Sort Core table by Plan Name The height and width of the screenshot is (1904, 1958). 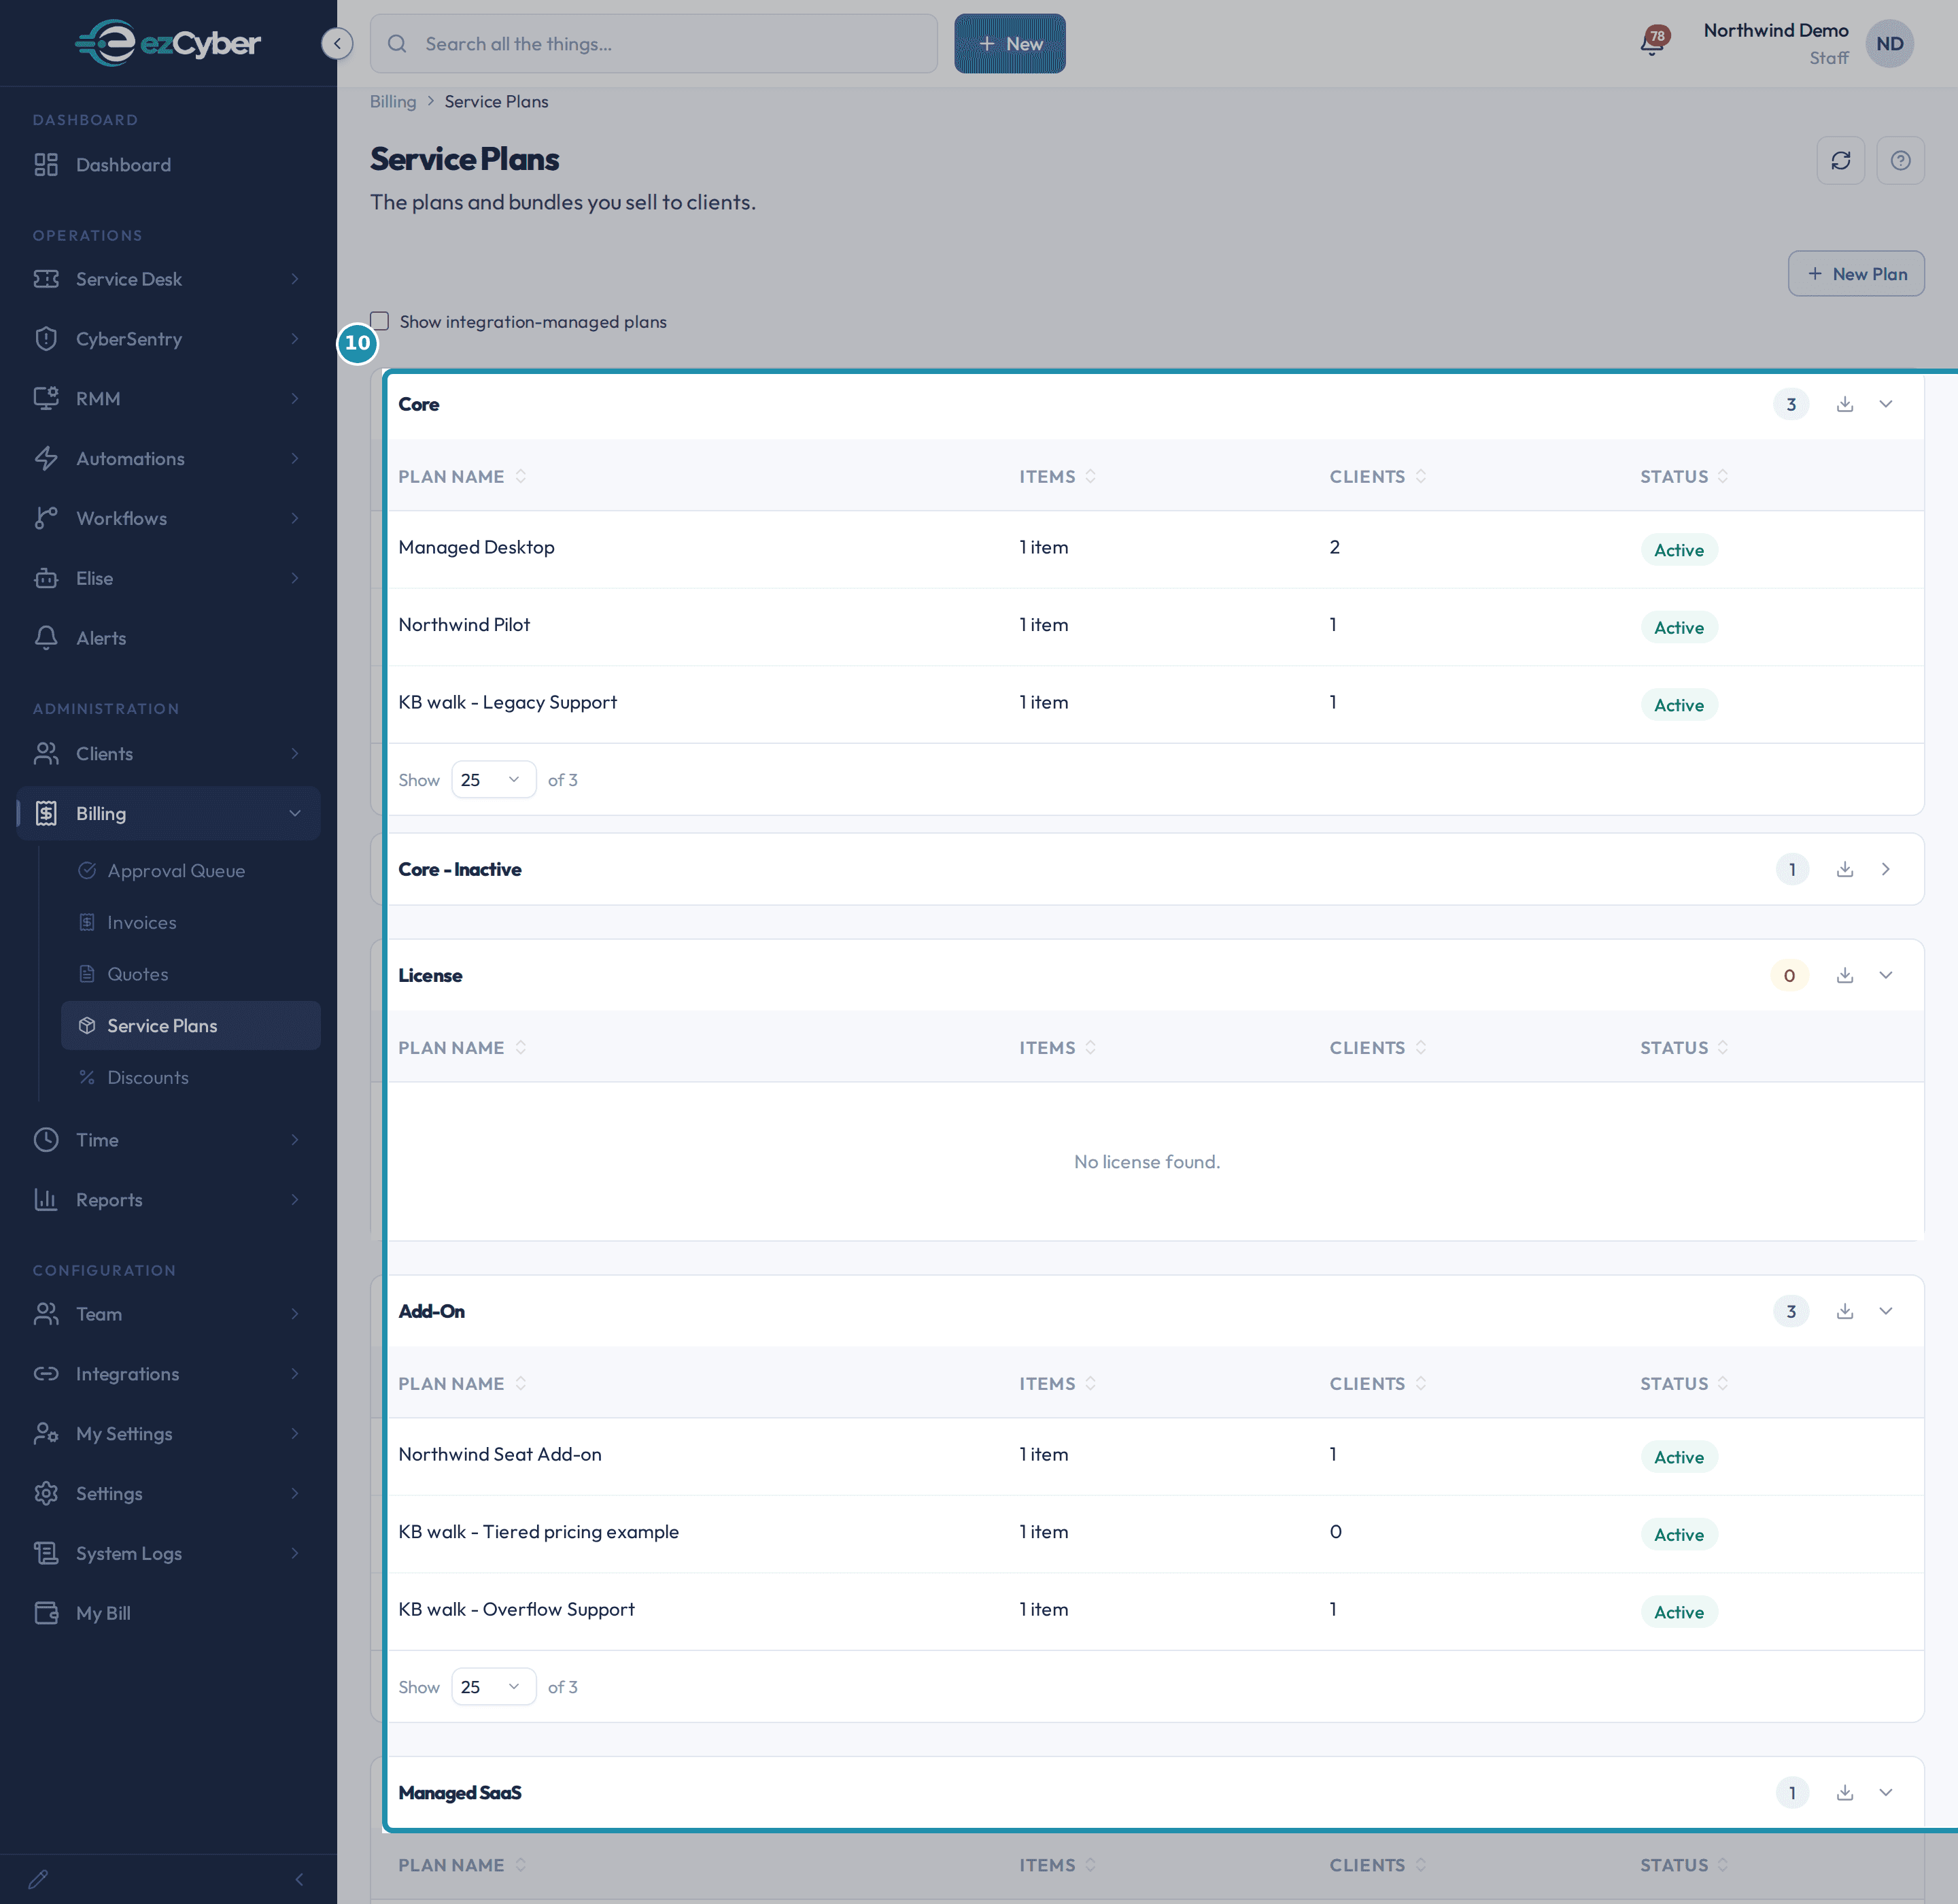tap(462, 477)
